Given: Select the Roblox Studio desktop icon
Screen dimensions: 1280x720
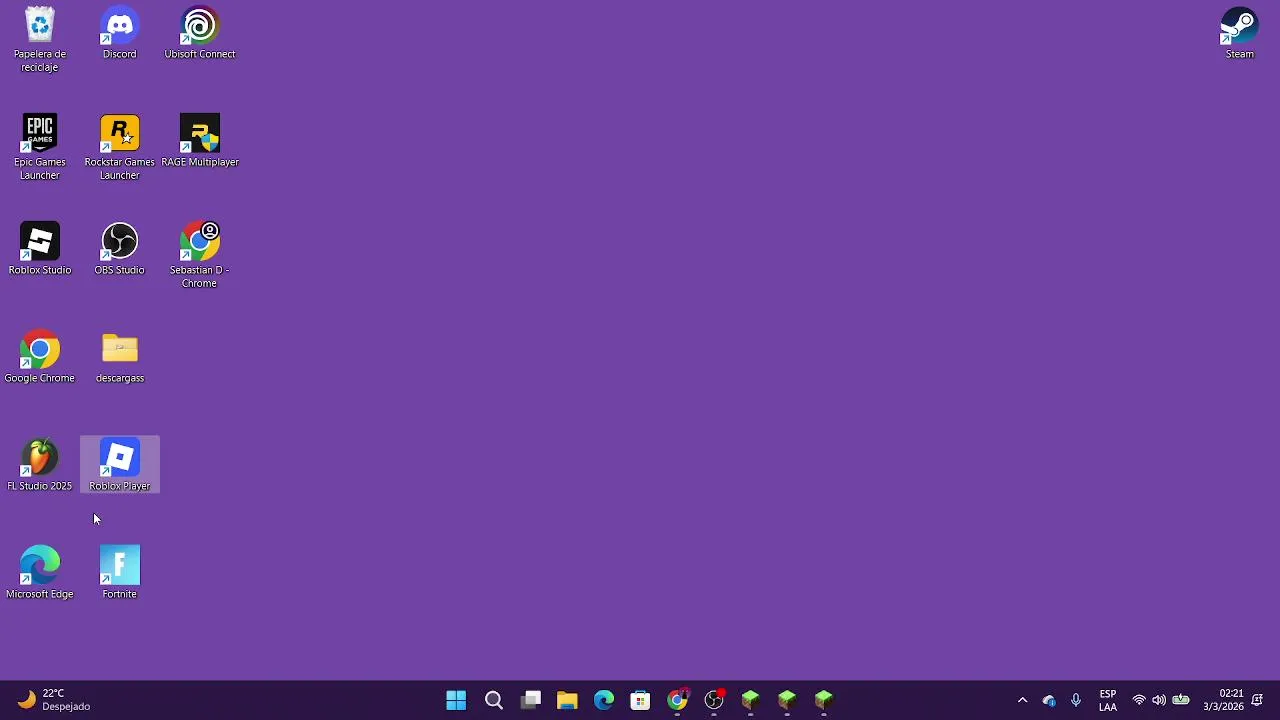Looking at the screenshot, I should click(x=40, y=249).
